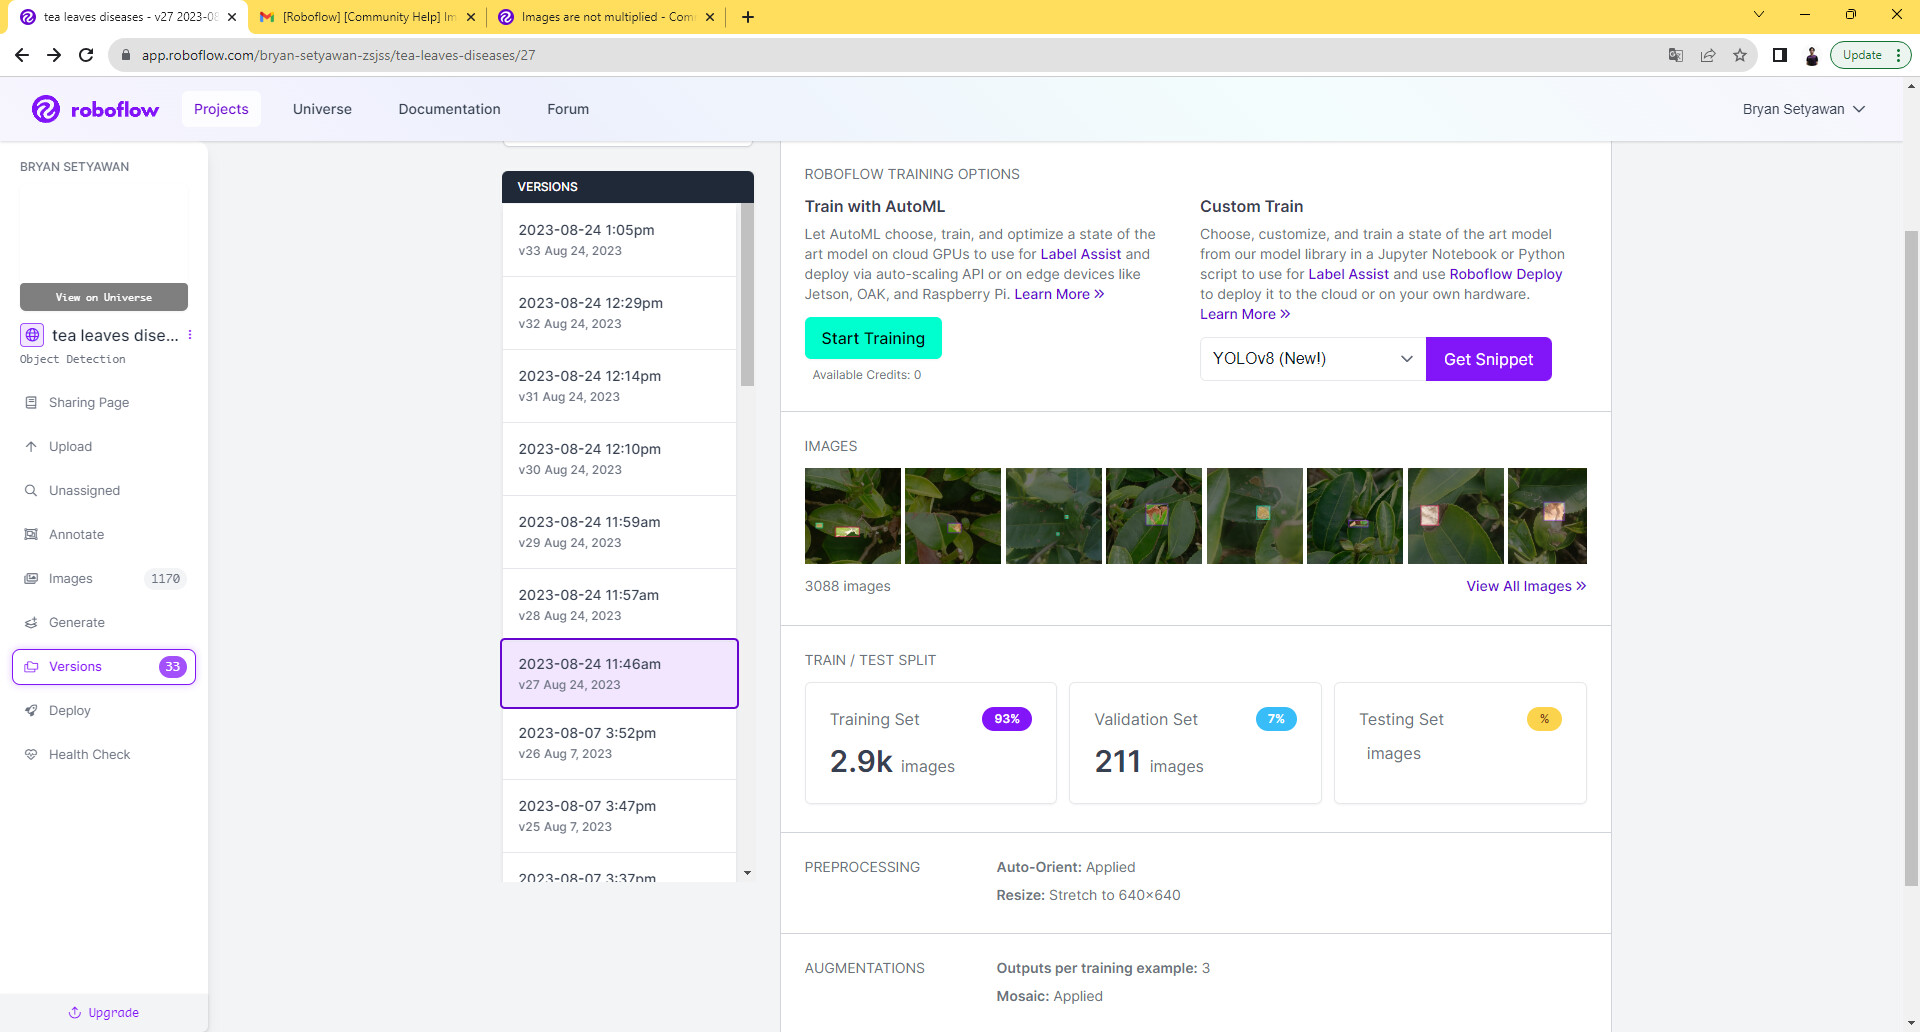The height and width of the screenshot is (1032, 1920).
Task: Open the Projects nav item
Action: click(x=221, y=109)
